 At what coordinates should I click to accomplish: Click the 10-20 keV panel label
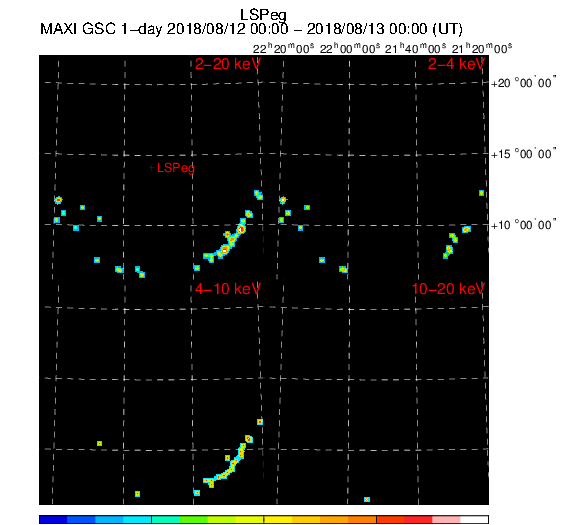(x=448, y=289)
